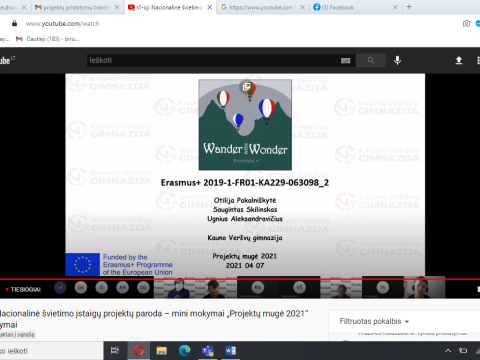This screenshot has width=480, height=360.
Task: Switch to the Google youtube.com search tab
Action: pos(261,7)
